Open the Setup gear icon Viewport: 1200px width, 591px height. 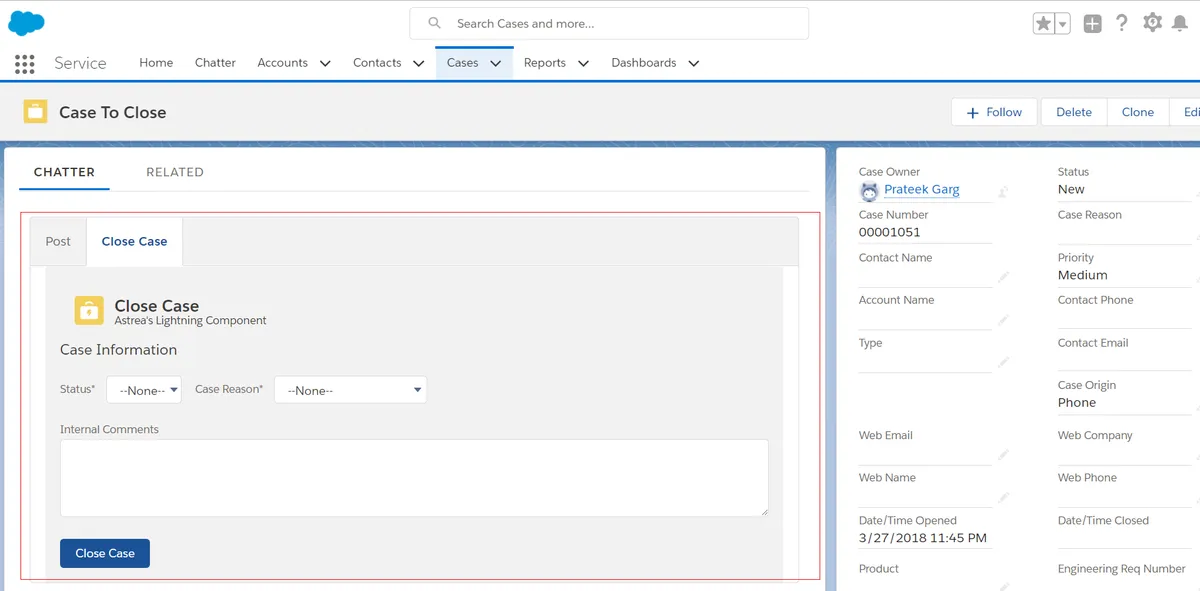click(1152, 23)
